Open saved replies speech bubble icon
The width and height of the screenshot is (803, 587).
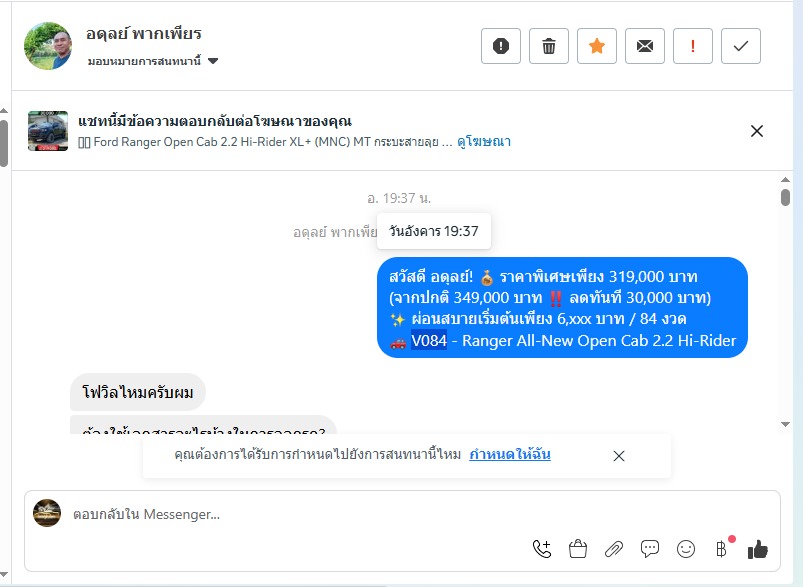649,549
